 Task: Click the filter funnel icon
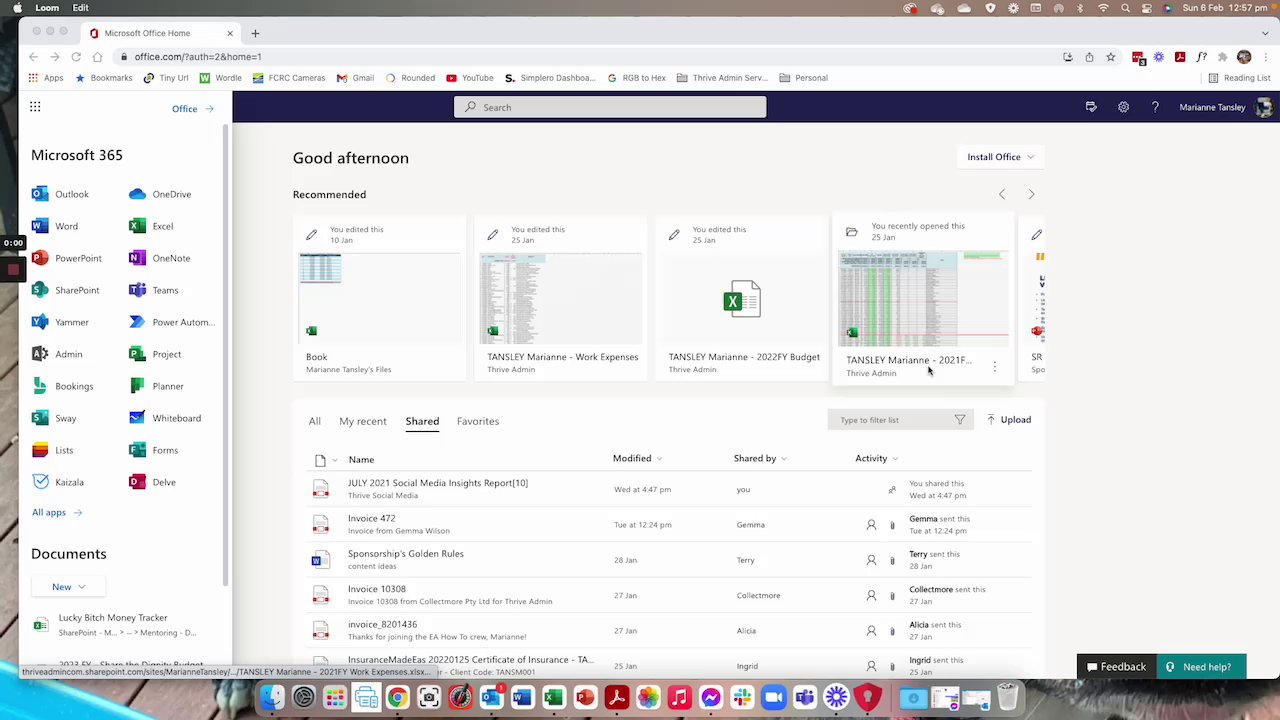tap(960, 420)
